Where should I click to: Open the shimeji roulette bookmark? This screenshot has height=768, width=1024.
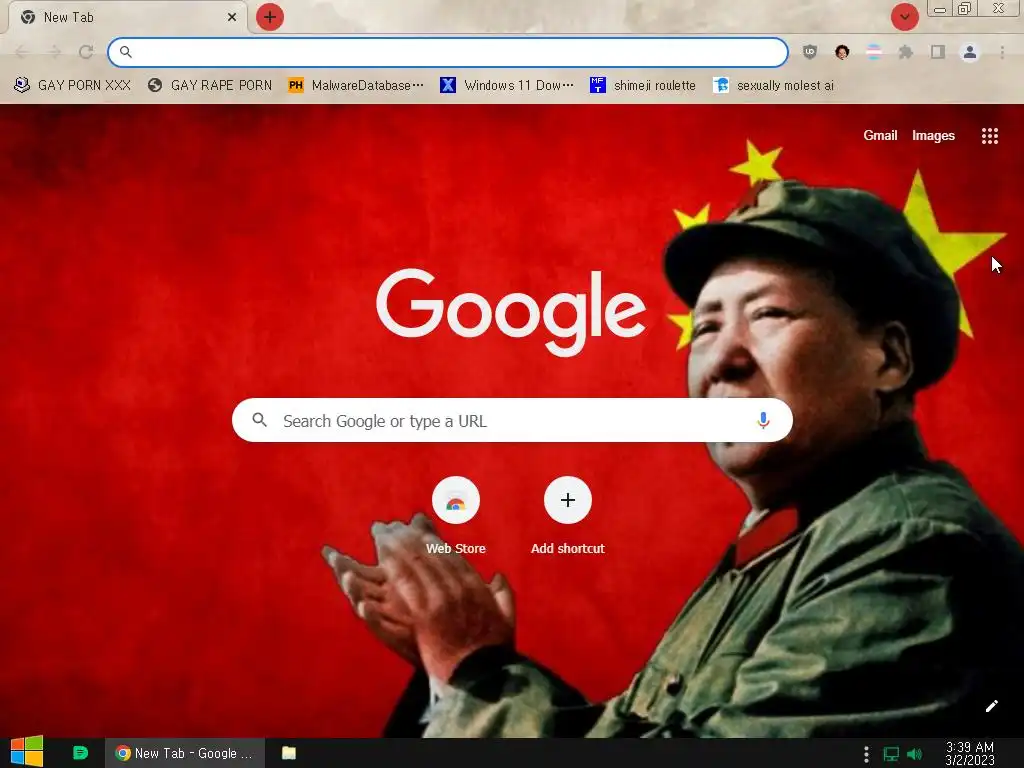pyautogui.click(x=643, y=86)
